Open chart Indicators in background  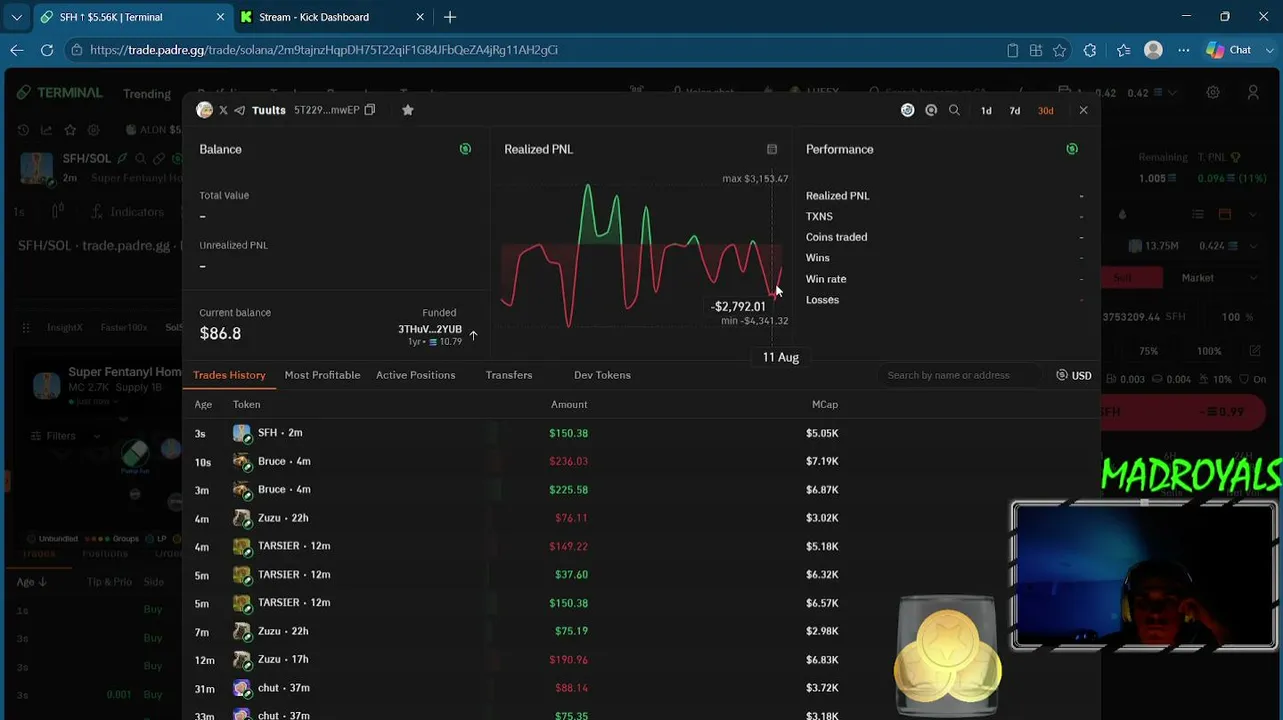127,212
